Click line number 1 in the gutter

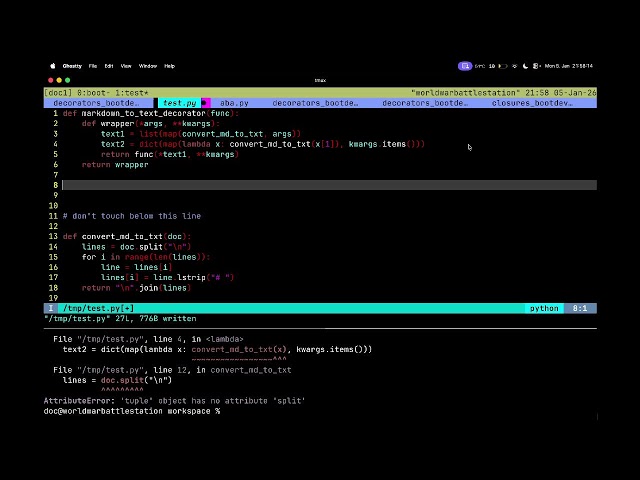tap(56, 113)
